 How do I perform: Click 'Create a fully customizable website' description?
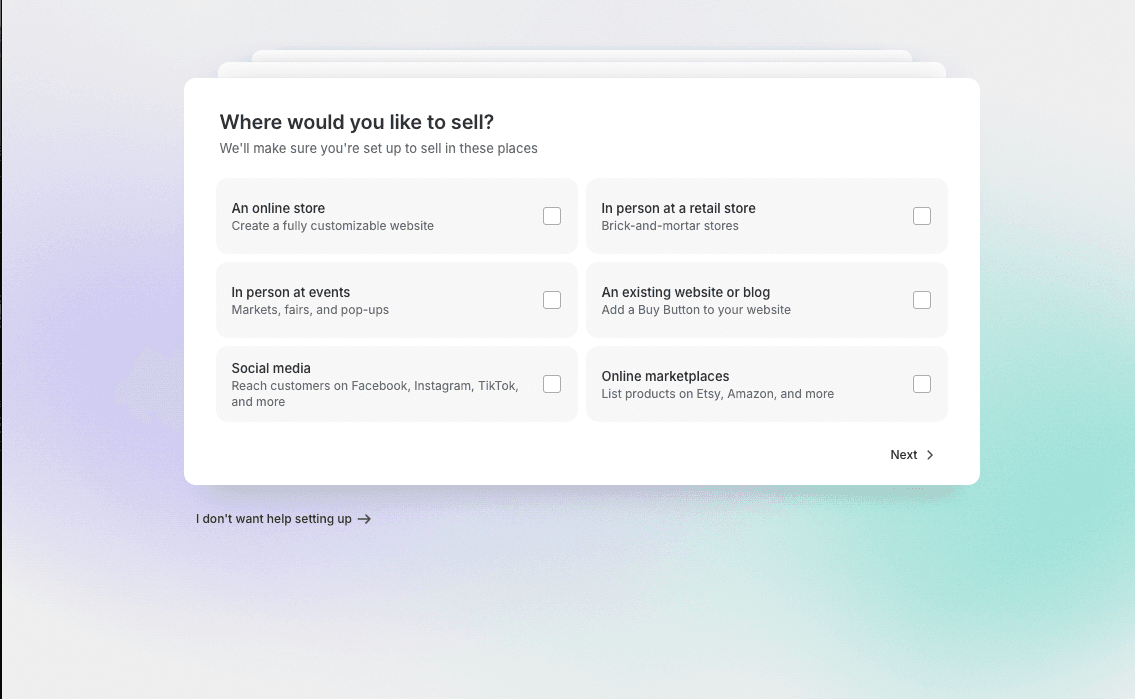[x=332, y=226]
